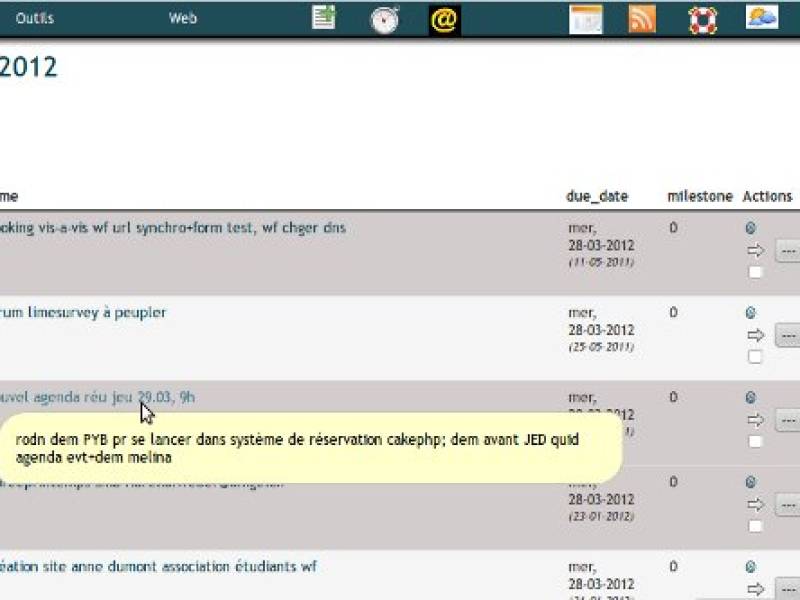The image size is (800, 600).
Task: Open the 'limesurvey à peupler' task link
Action: tap(83, 312)
